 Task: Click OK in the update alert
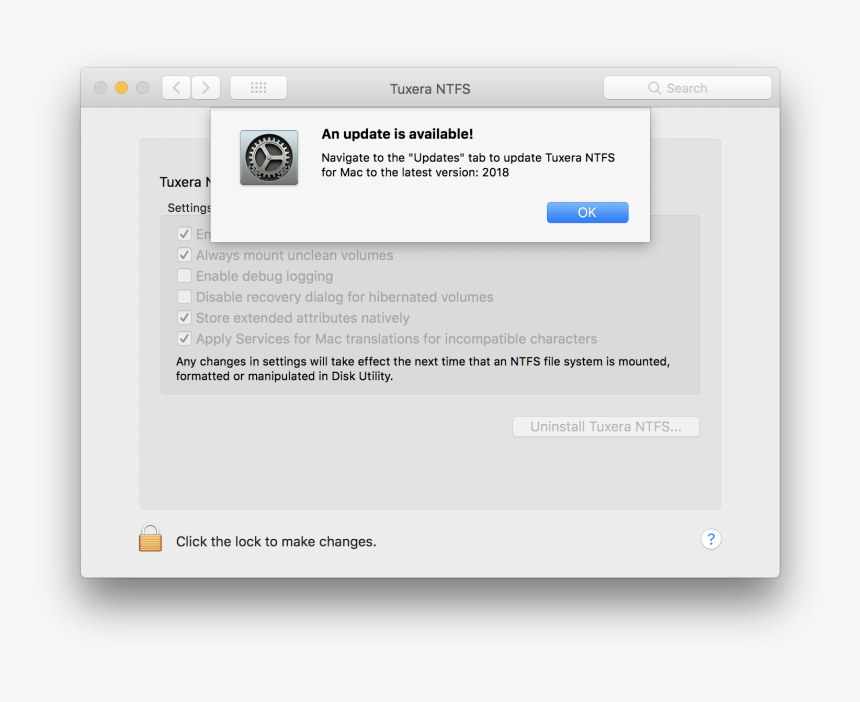tap(587, 212)
